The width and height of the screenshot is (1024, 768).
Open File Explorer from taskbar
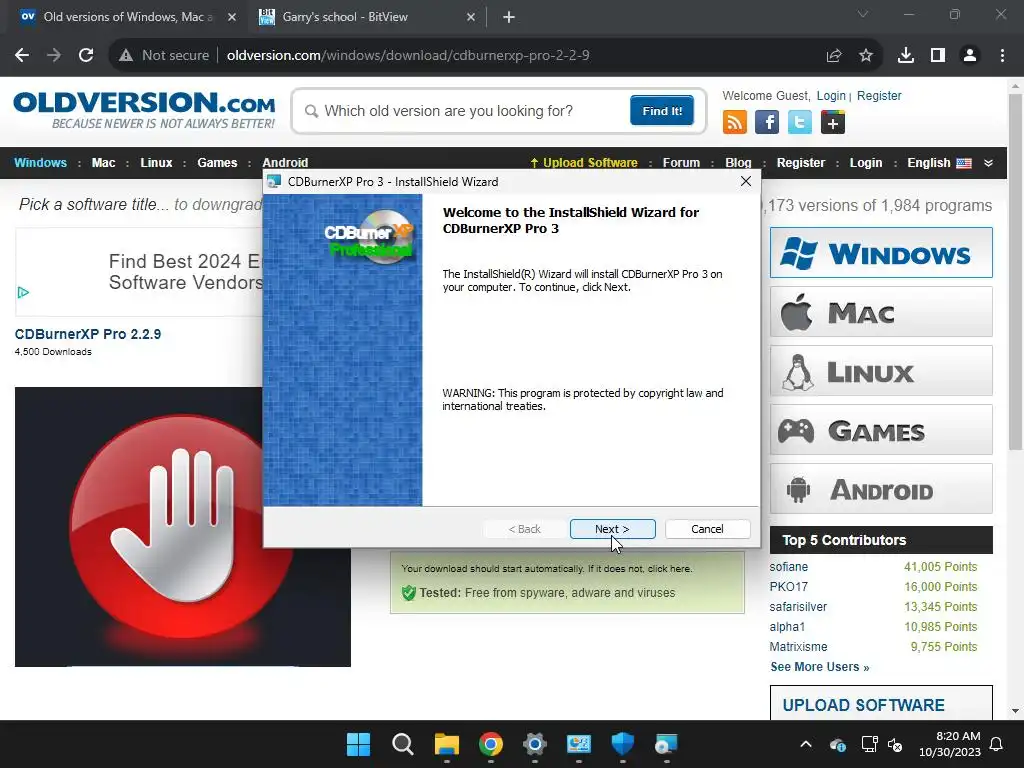coord(447,744)
